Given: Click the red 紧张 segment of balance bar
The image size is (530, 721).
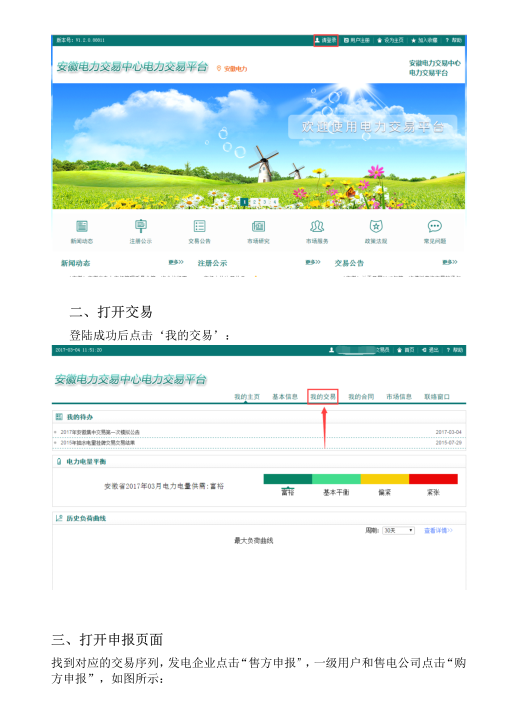Looking at the screenshot, I should point(433,479).
